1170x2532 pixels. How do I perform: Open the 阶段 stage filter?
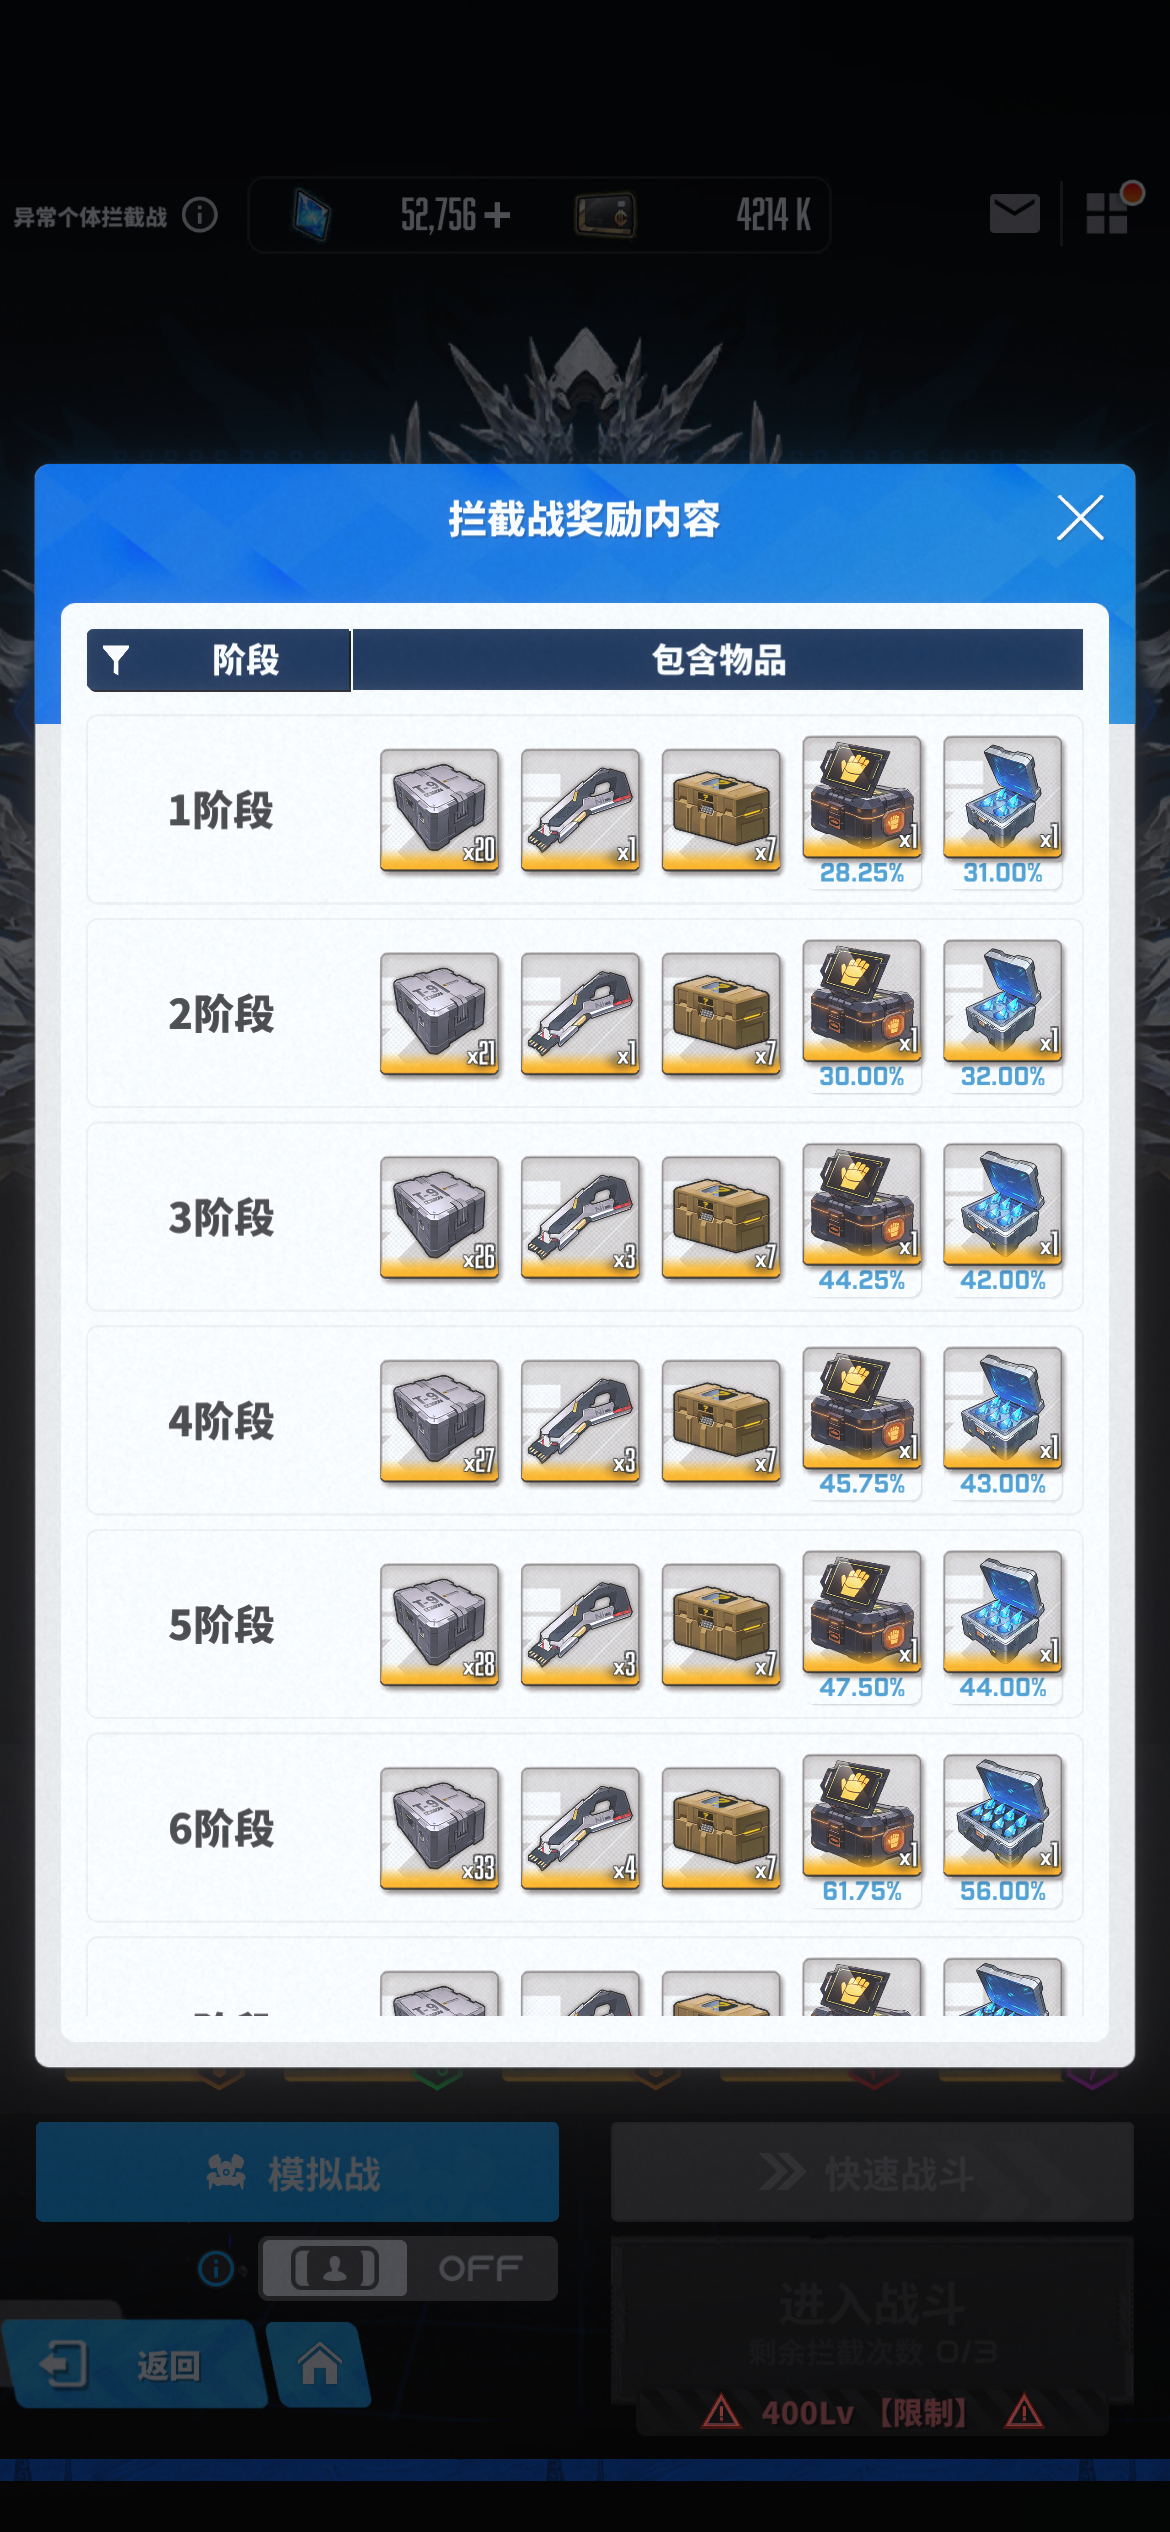pos(219,660)
